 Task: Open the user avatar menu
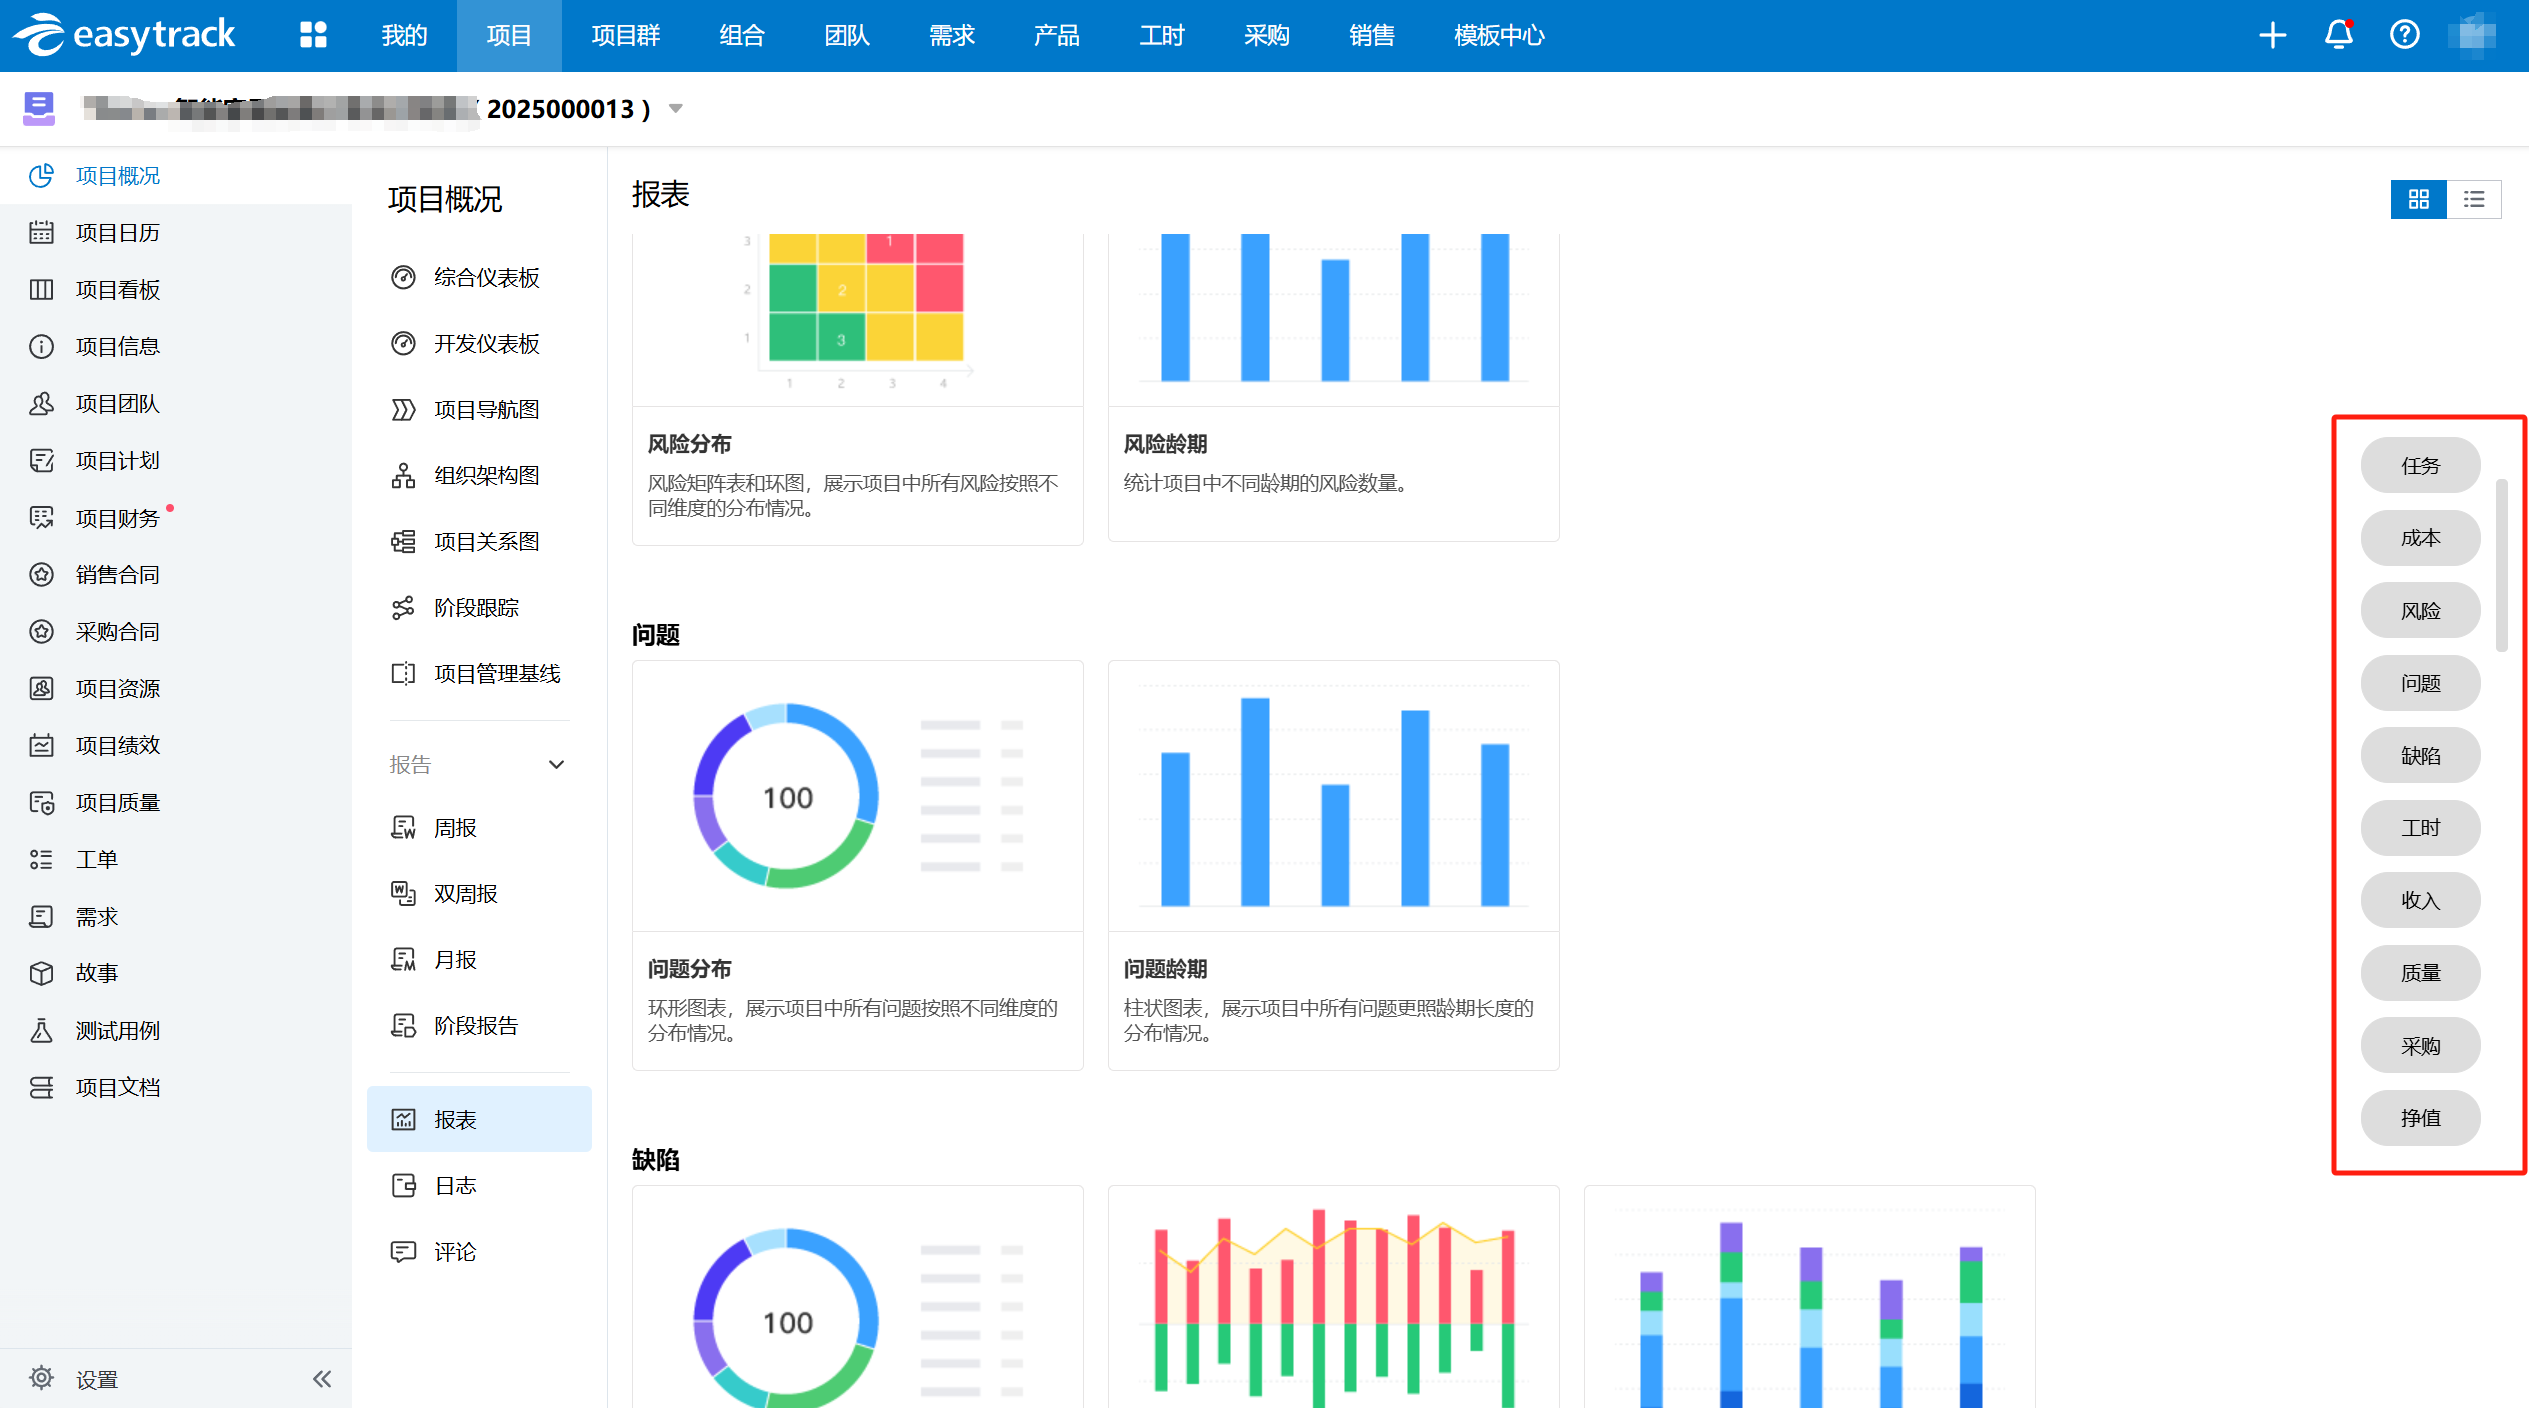coord(2472,35)
